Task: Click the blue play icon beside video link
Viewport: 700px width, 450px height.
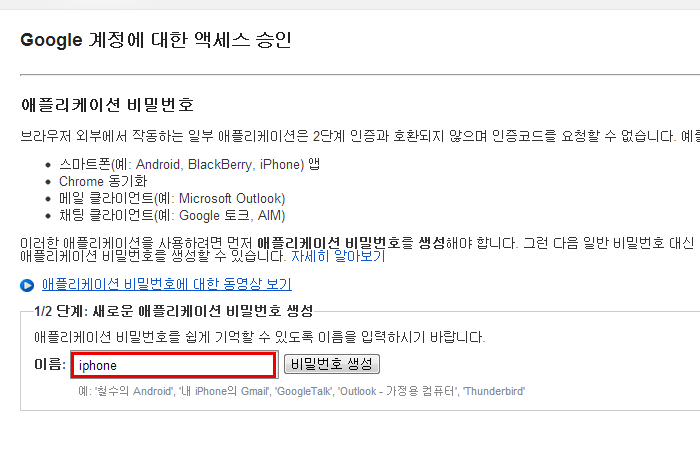Action: 27,285
